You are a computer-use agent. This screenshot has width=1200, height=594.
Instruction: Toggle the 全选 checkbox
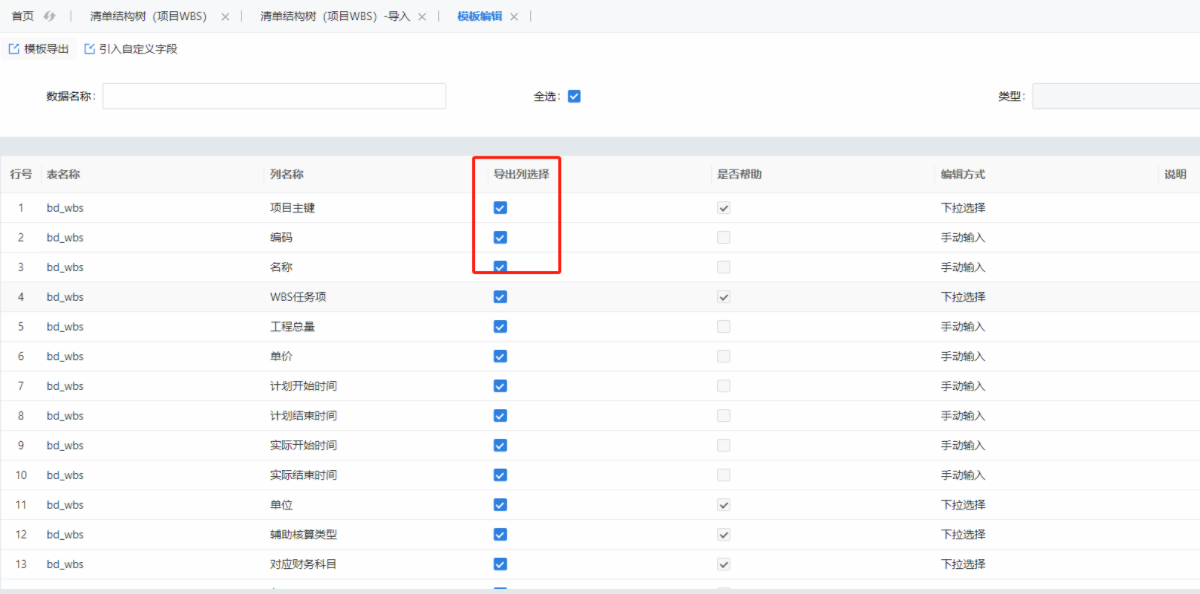click(x=574, y=96)
